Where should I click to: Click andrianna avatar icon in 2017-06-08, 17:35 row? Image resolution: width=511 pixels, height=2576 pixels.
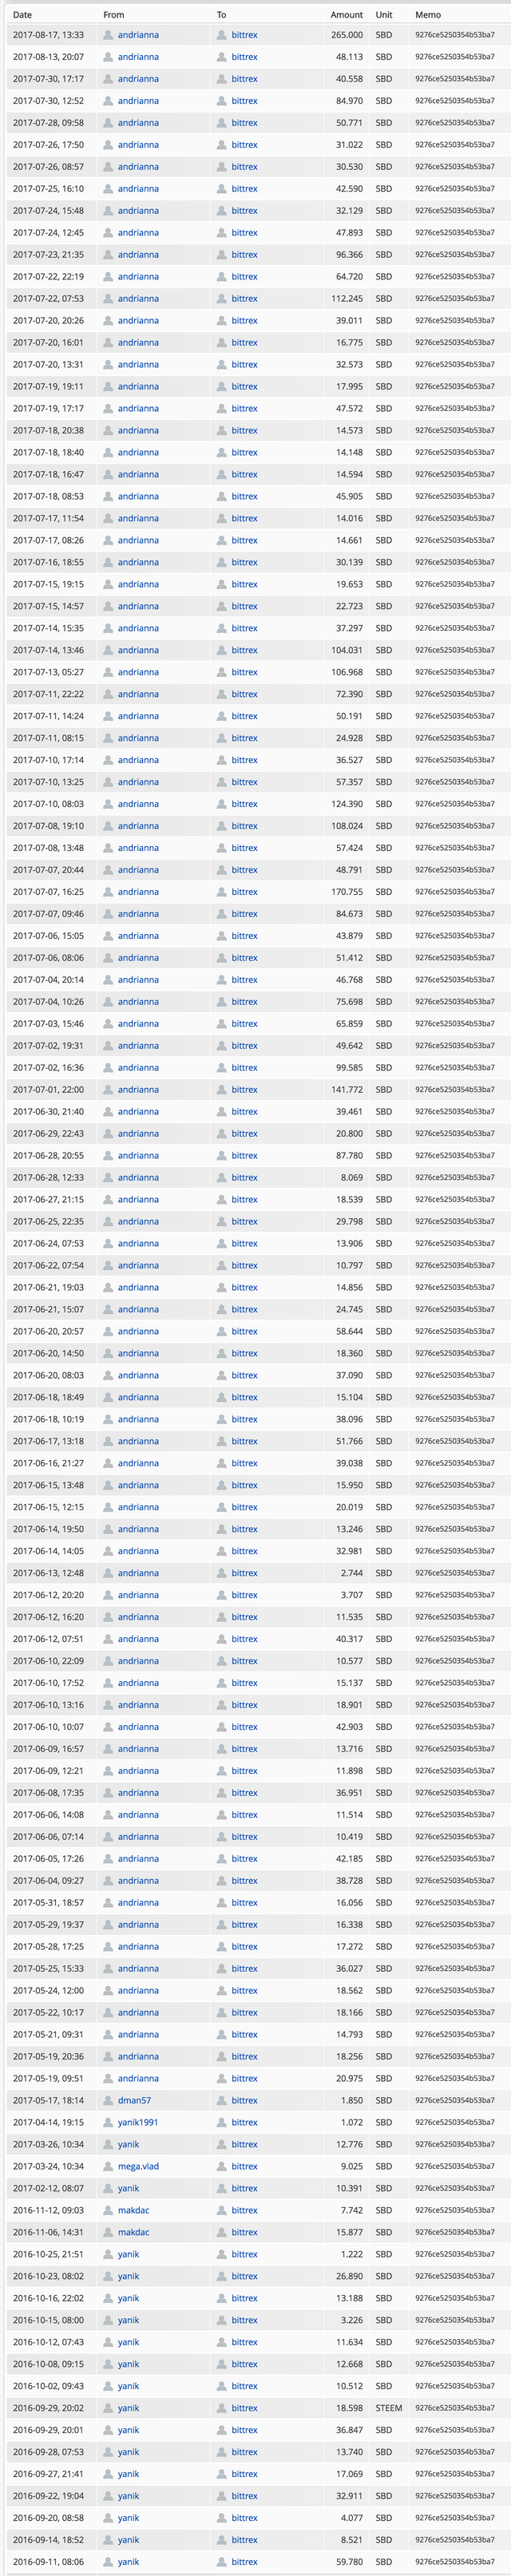(108, 1793)
